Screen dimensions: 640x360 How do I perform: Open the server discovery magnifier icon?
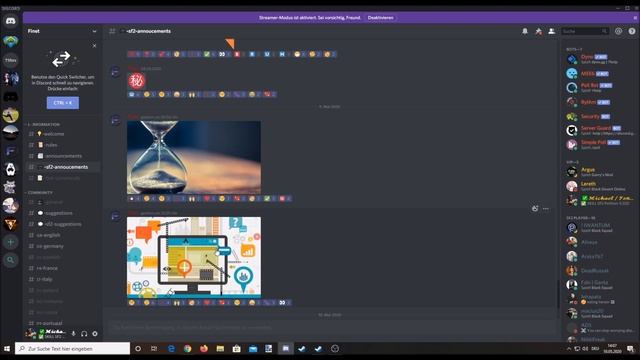click(11, 260)
